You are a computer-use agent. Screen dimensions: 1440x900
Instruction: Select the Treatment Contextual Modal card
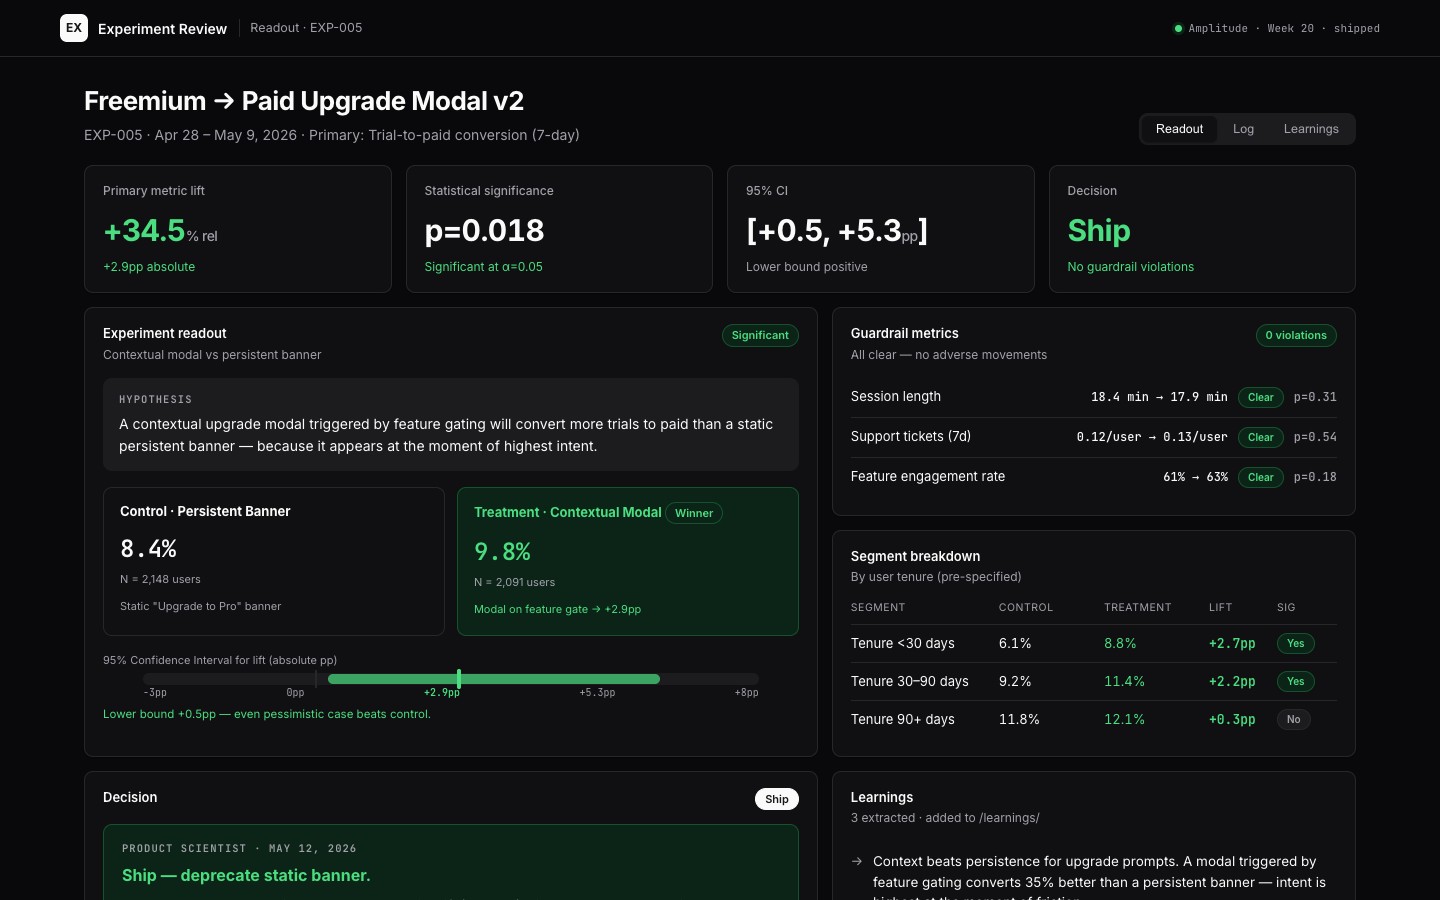pos(628,561)
